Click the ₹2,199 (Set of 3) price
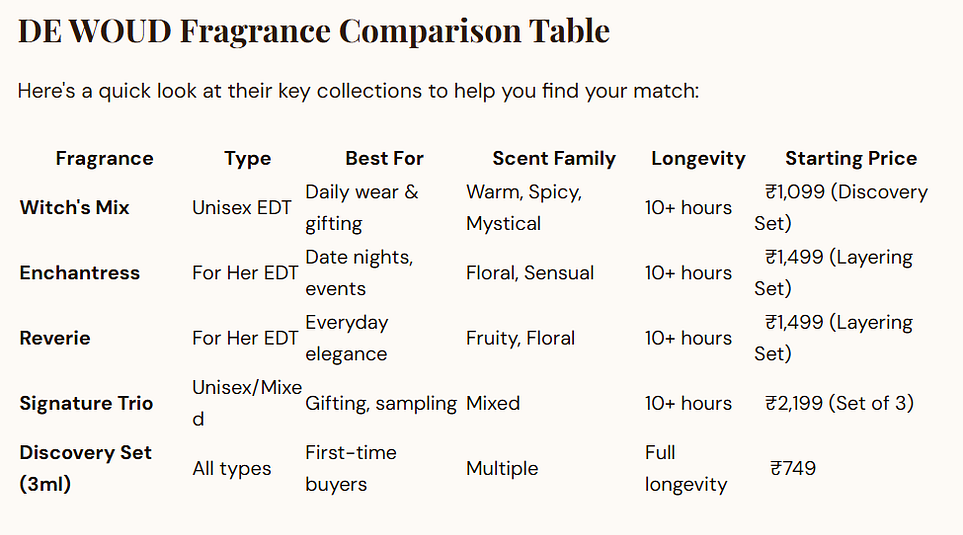This screenshot has height=535, width=963. tap(838, 403)
